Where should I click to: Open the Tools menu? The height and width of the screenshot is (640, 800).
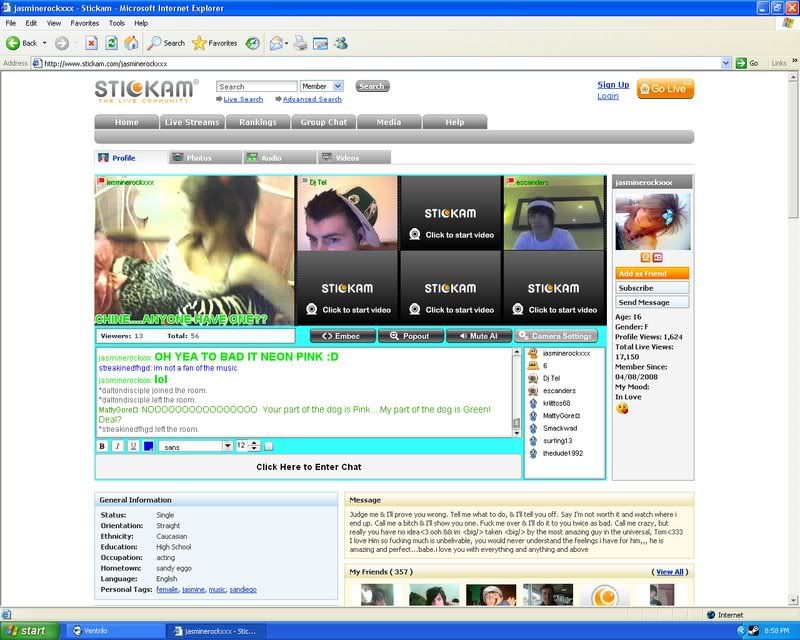click(116, 23)
